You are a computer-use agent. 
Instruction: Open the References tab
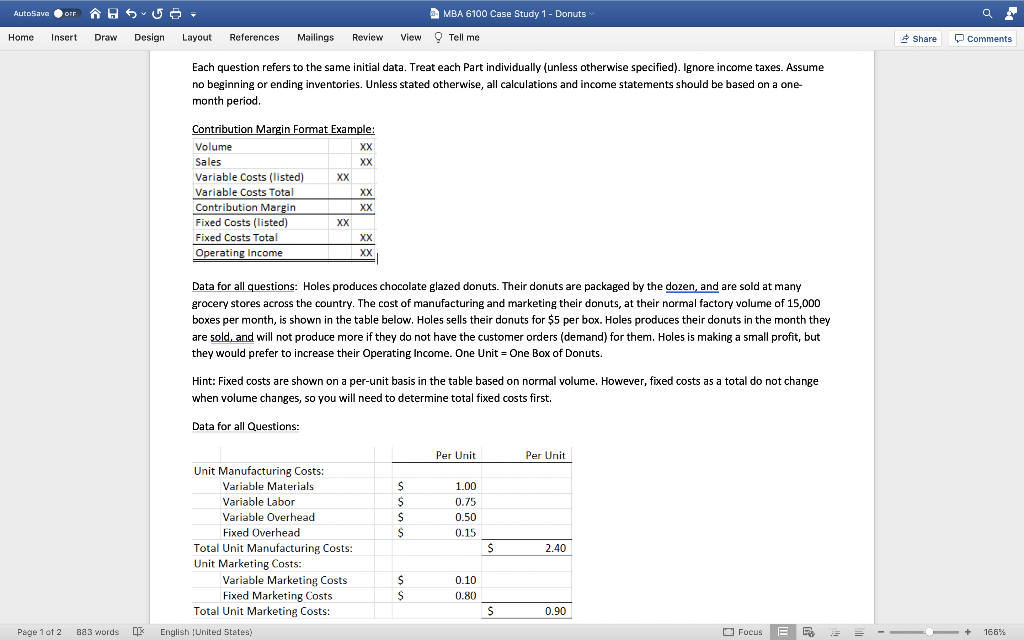(x=255, y=38)
